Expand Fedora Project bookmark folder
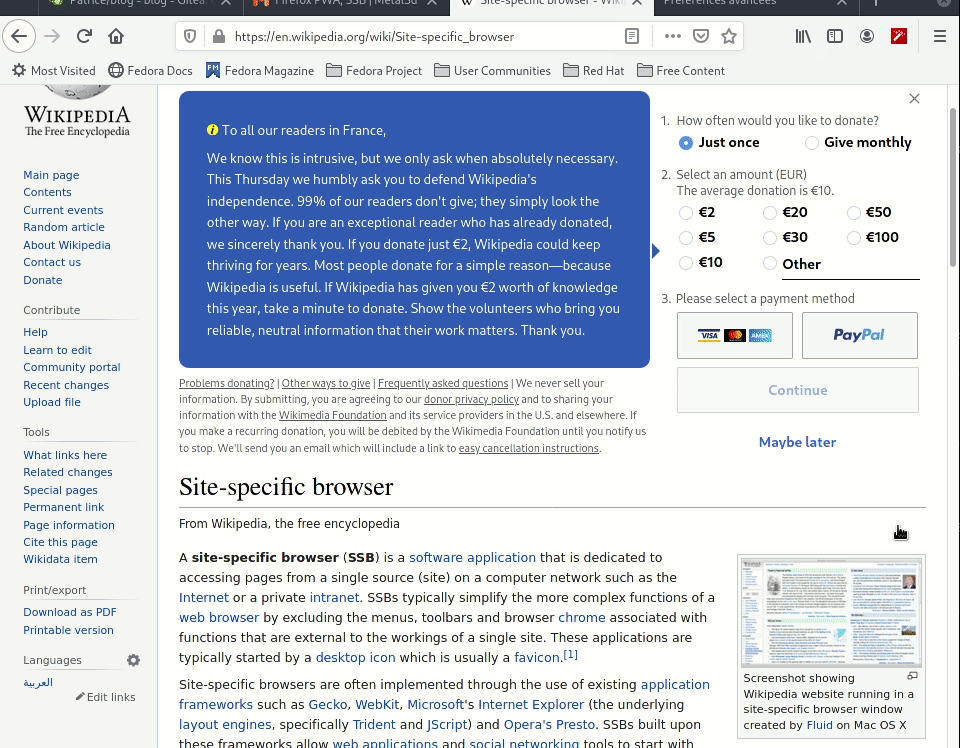This screenshot has height=748, width=960. (374, 71)
